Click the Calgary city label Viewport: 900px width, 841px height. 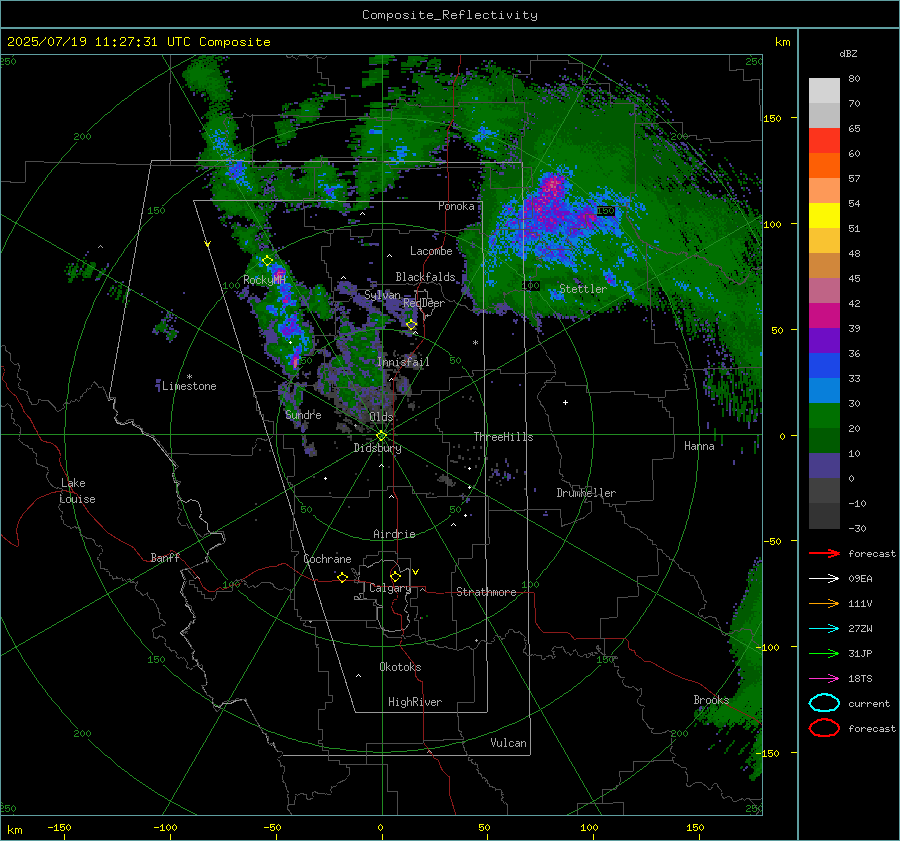tap(390, 588)
